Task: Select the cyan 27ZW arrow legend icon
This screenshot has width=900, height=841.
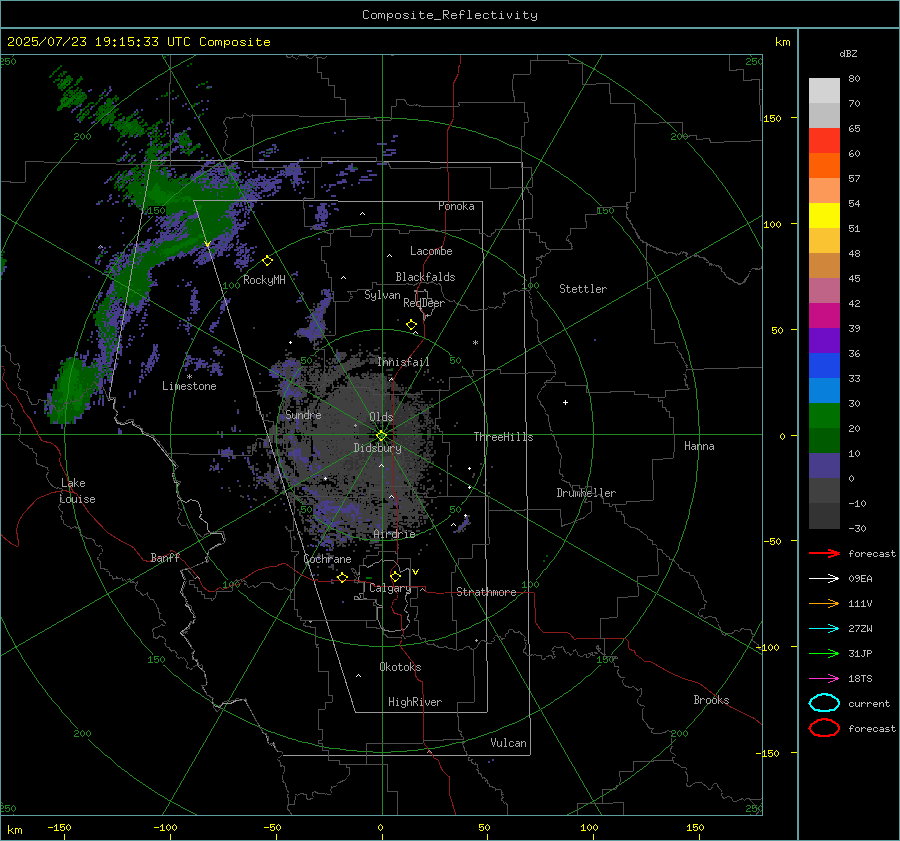Action: coord(824,629)
